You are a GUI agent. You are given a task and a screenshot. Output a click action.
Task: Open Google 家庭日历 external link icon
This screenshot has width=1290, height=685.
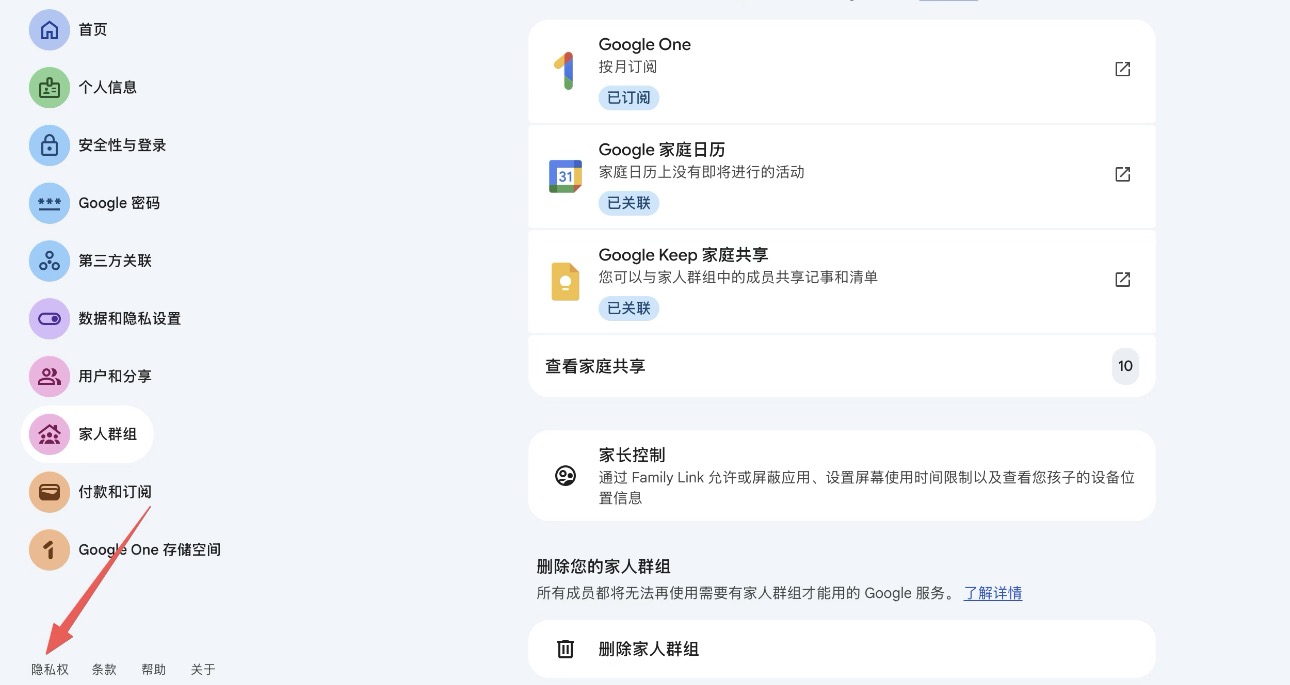point(1123,174)
